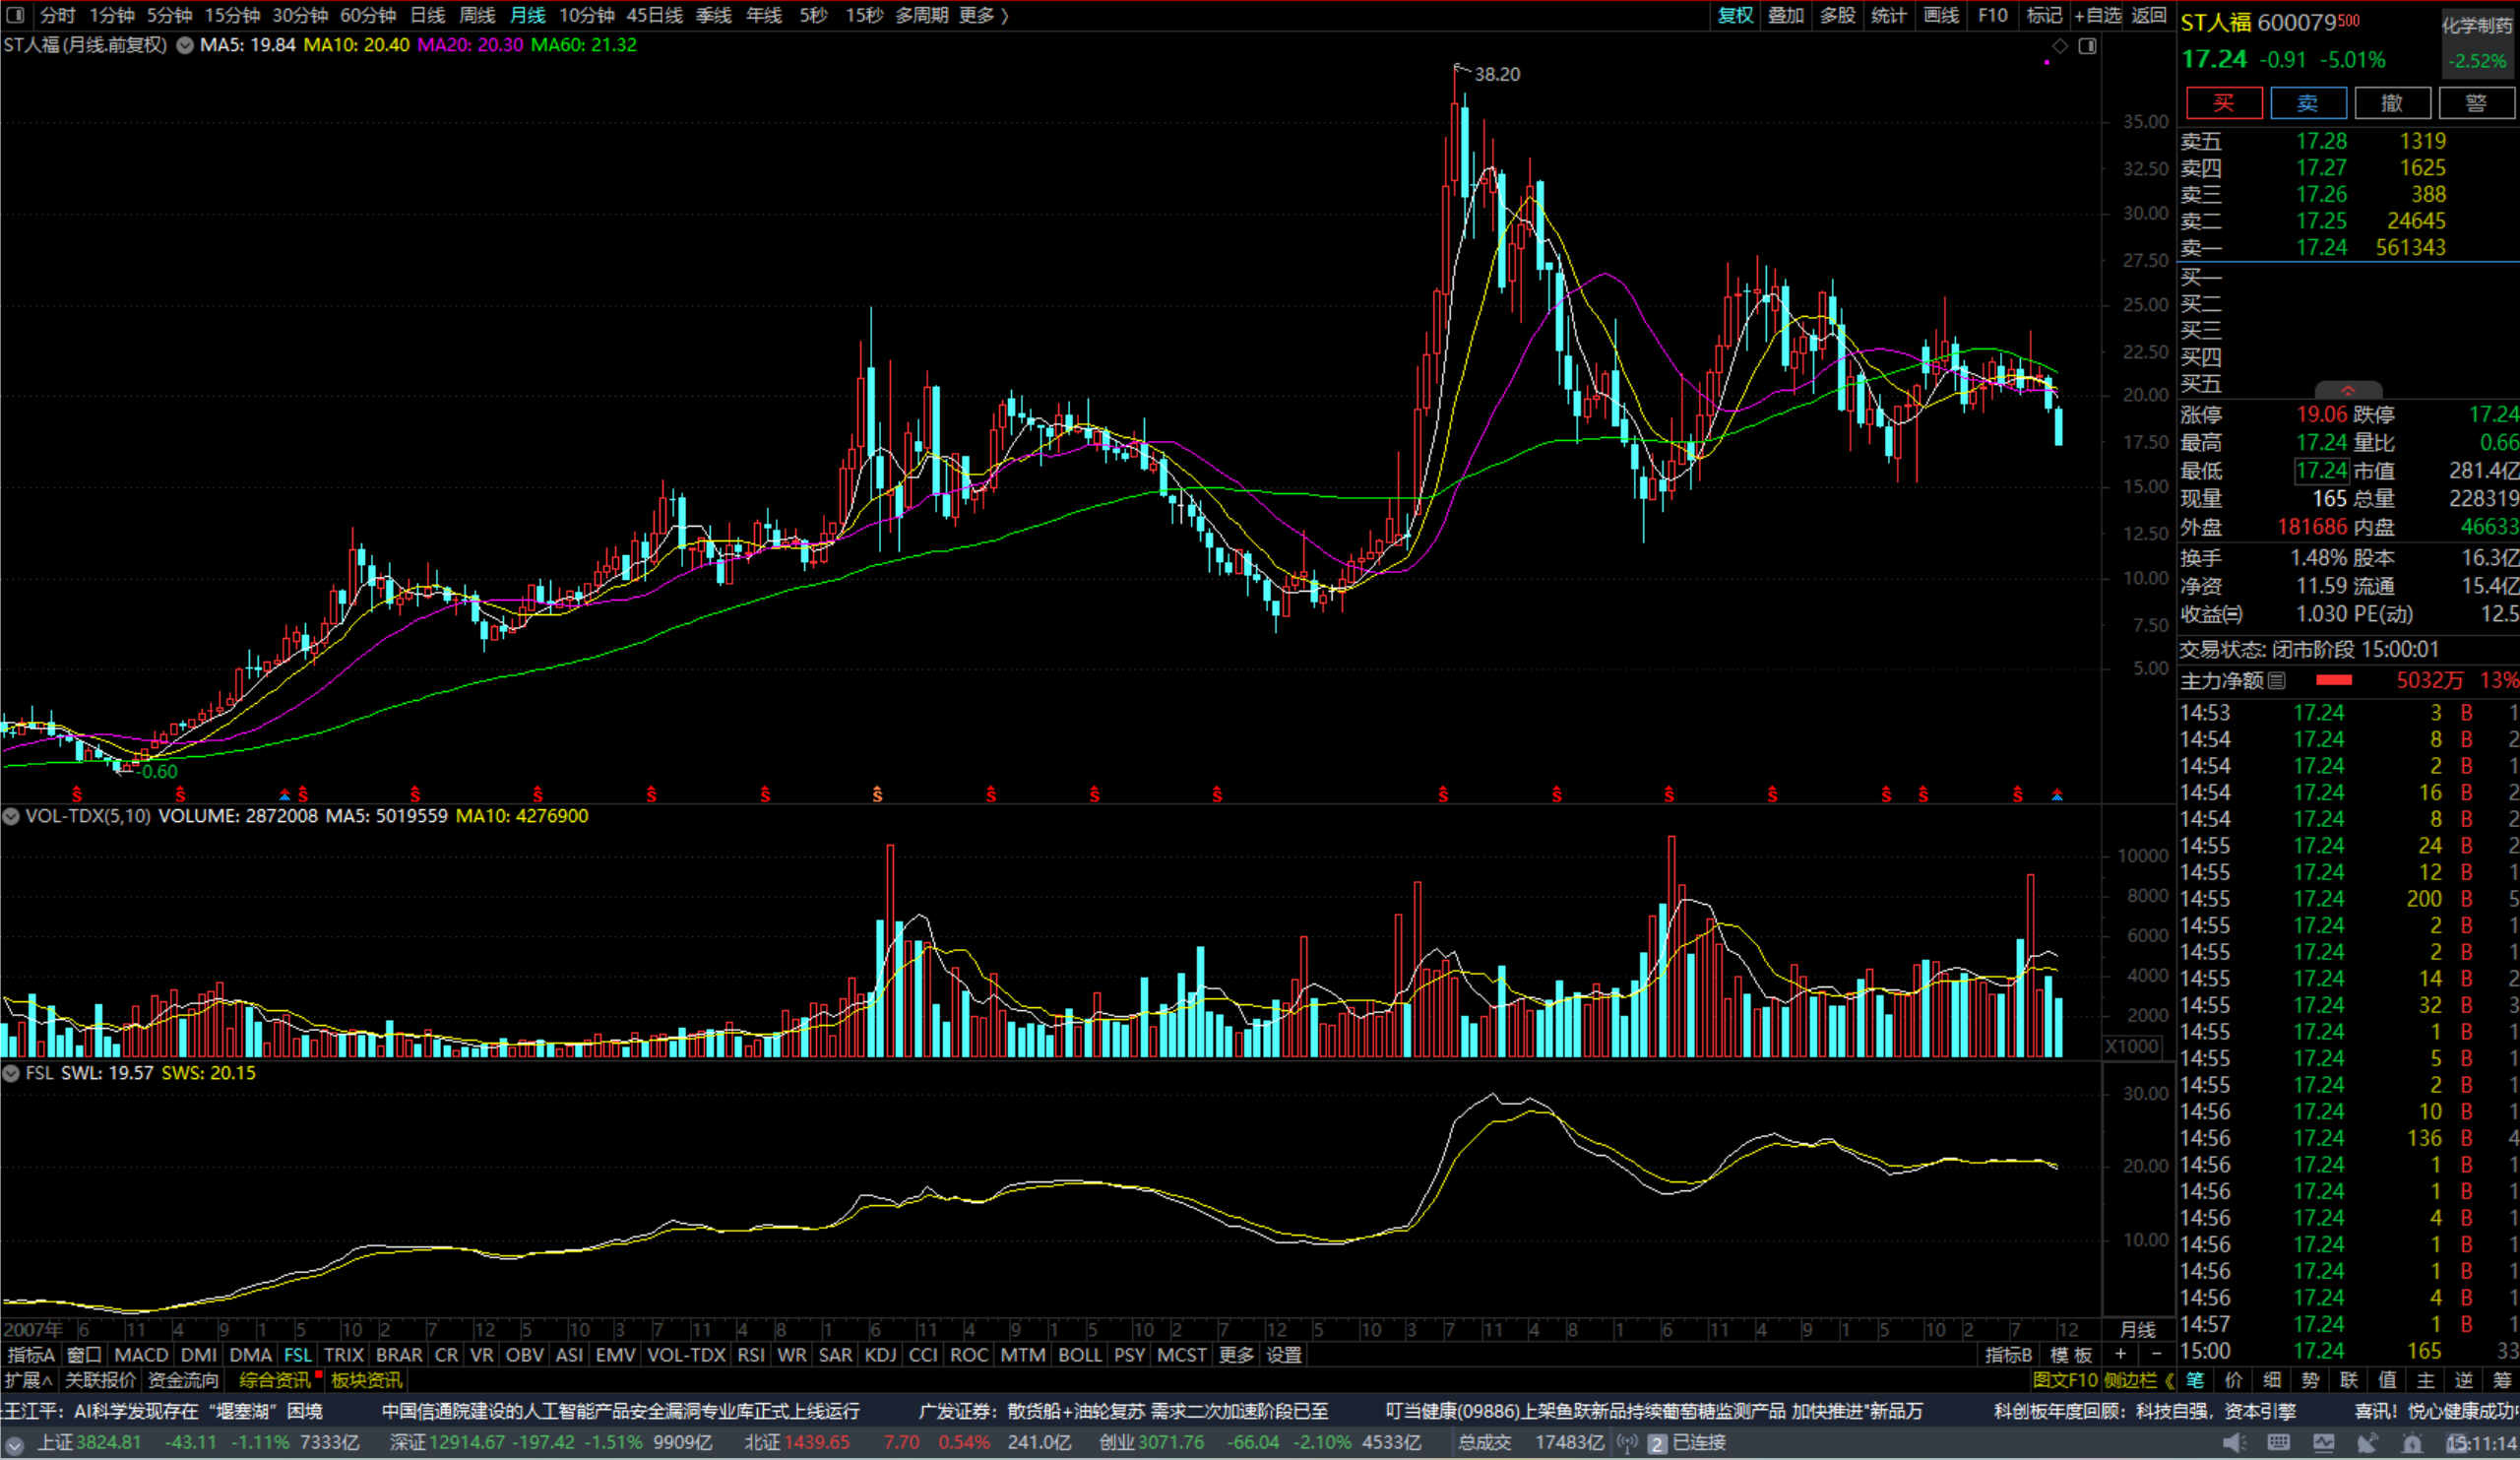Click the window layout icon at top-left

click(15, 15)
